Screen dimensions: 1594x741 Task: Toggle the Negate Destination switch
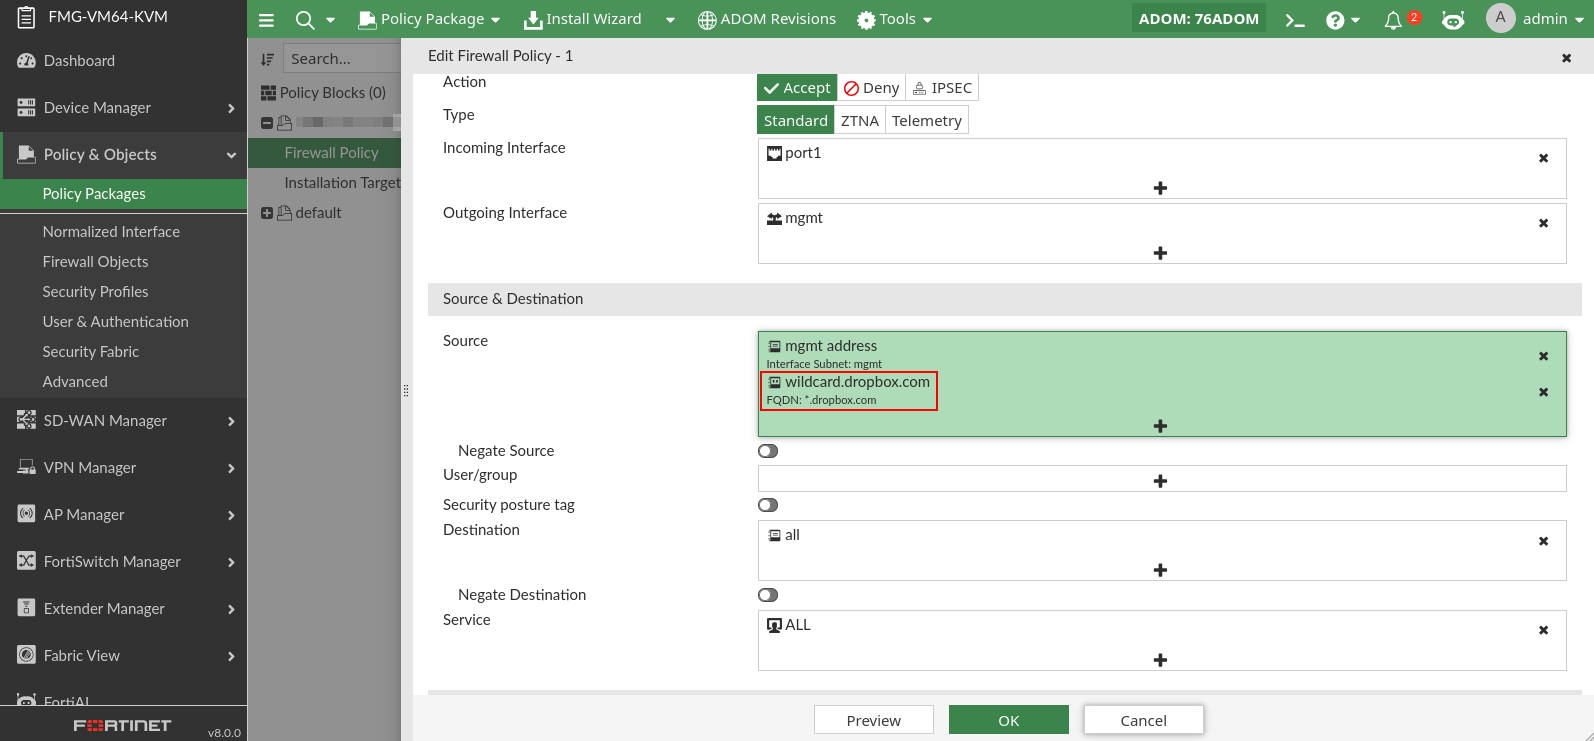pyautogui.click(x=768, y=595)
